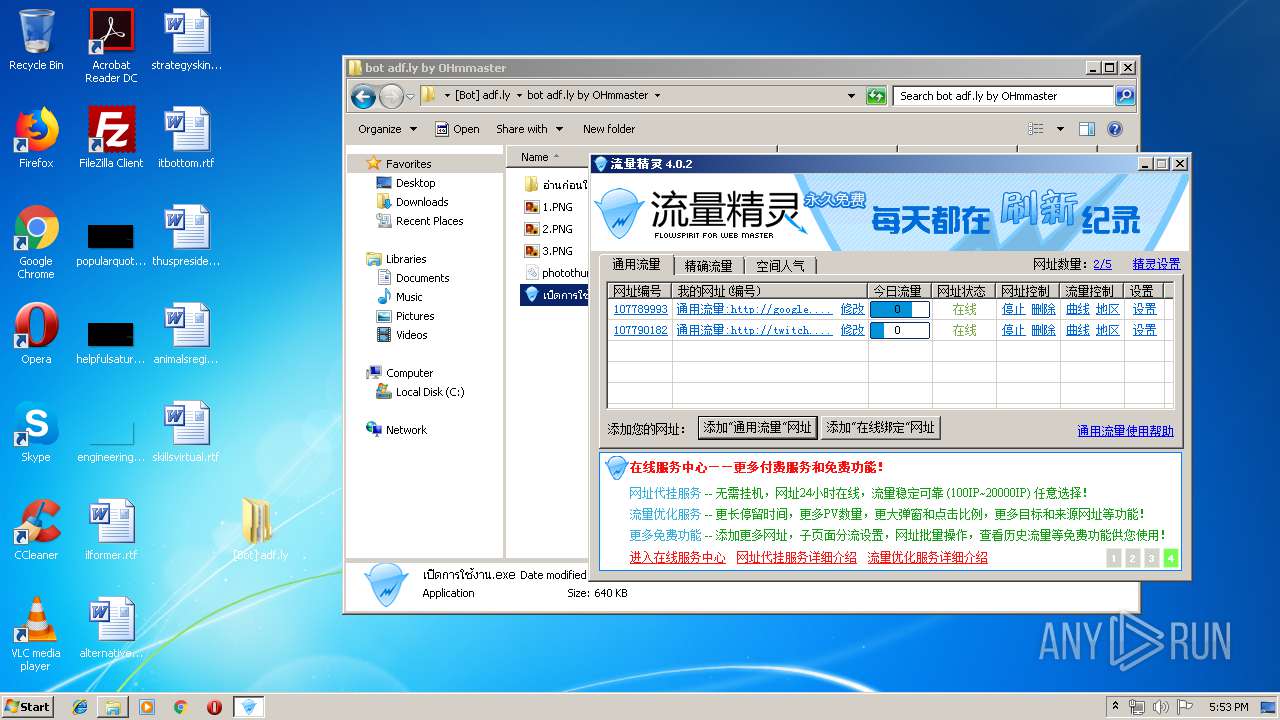This screenshot has height=720, width=1280.
Task: Select llformer.rtf document on desktop
Action: point(111,529)
